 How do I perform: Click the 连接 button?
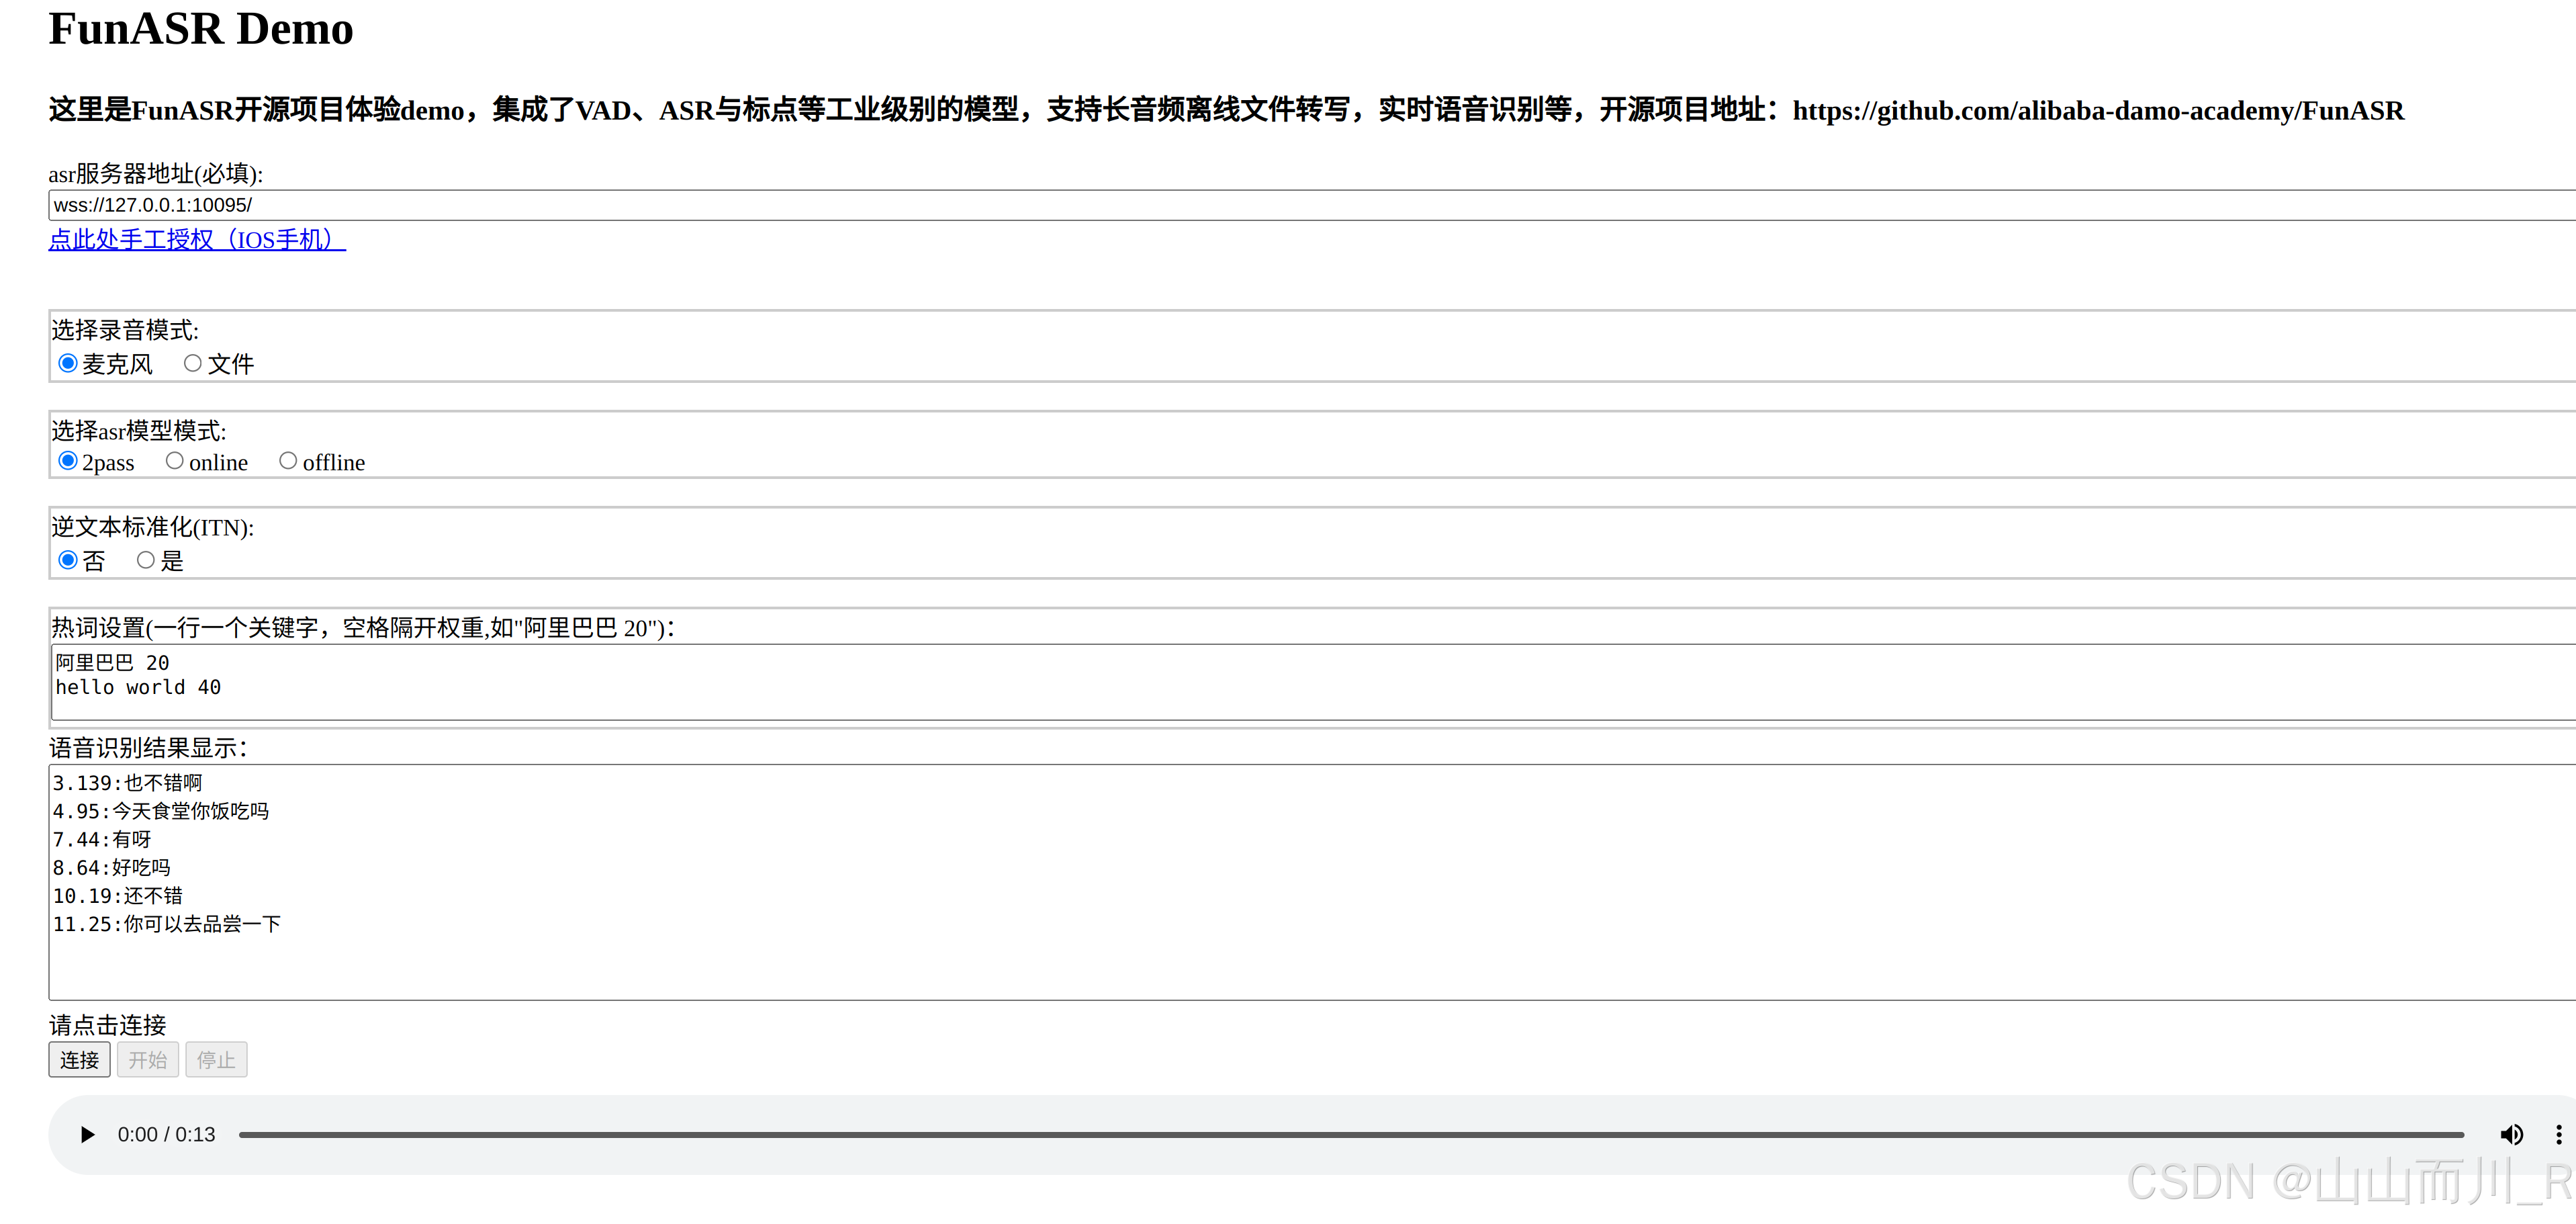click(x=79, y=1060)
